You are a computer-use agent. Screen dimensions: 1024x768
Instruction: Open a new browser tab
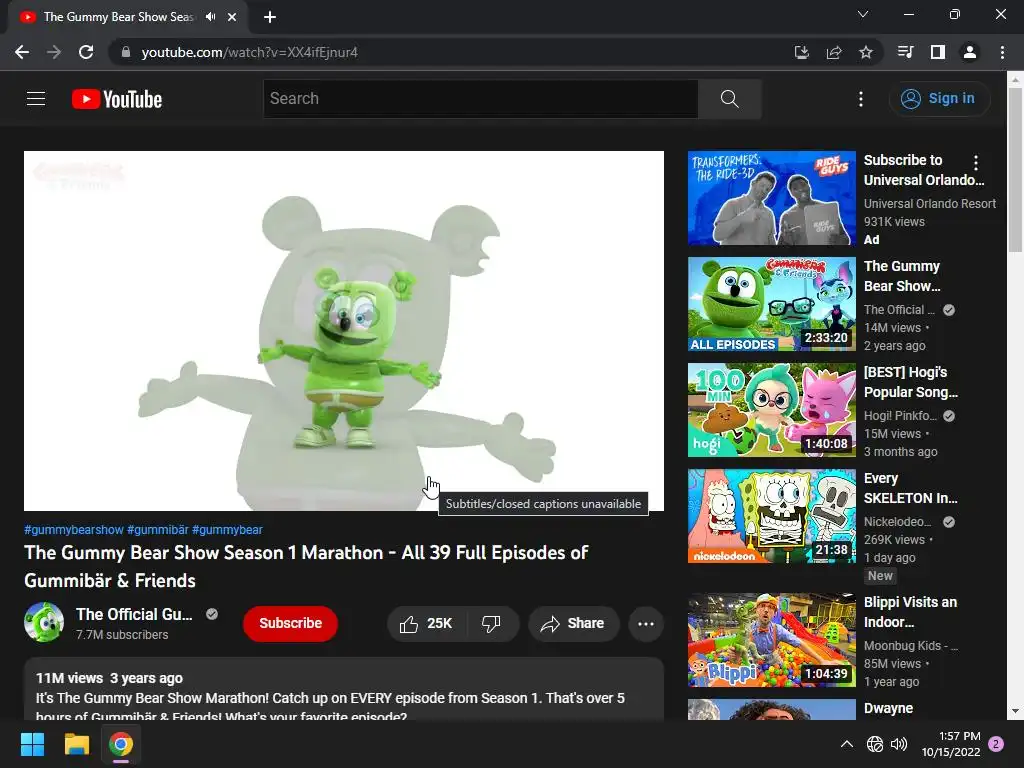pyautogui.click(x=270, y=17)
